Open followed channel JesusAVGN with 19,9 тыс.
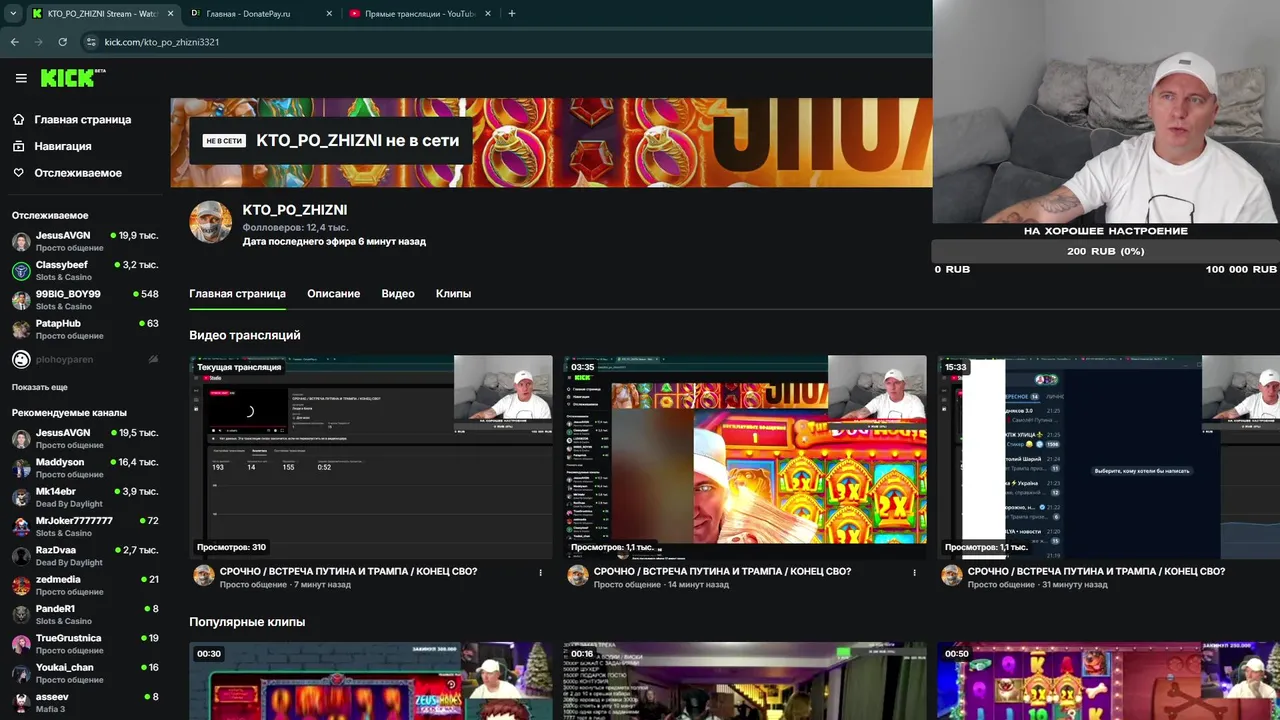1280x720 pixels. [x=85, y=241]
